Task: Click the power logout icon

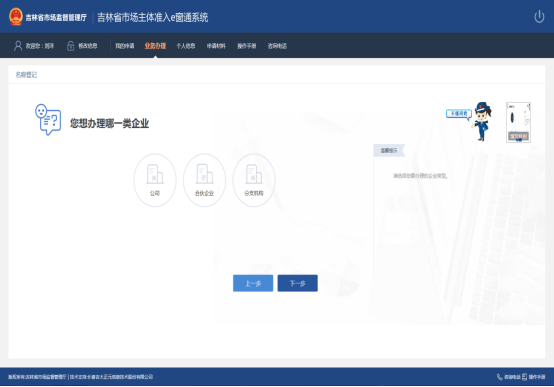Action: pos(539,17)
